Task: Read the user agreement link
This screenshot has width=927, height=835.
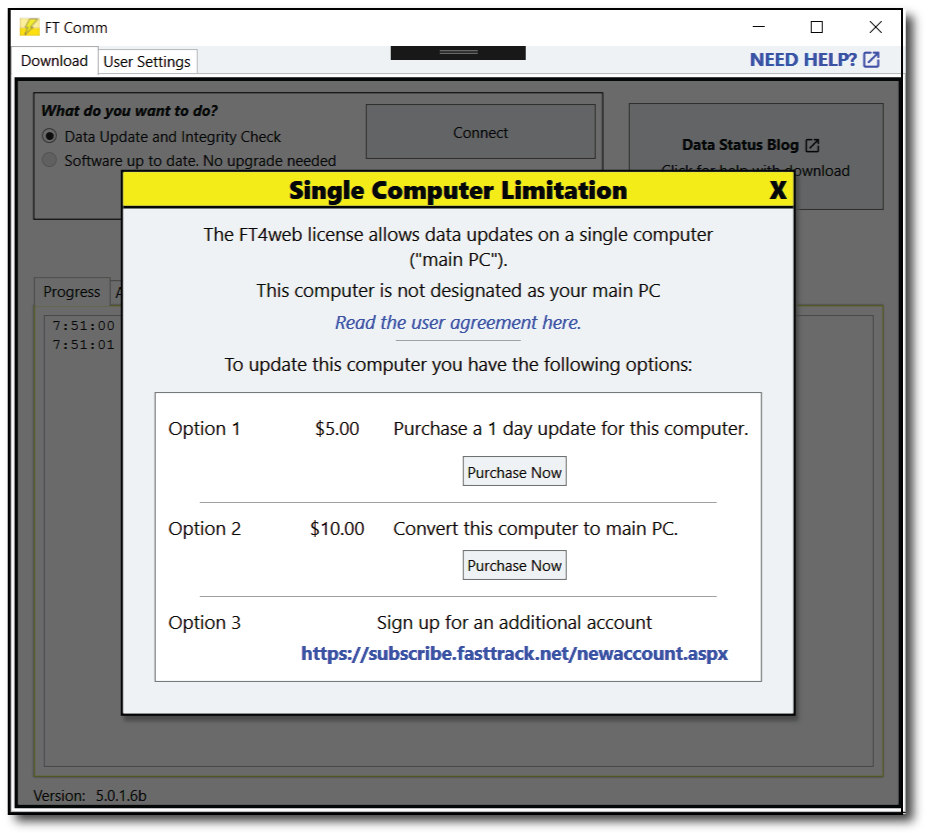Action: [x=458, y=322]
